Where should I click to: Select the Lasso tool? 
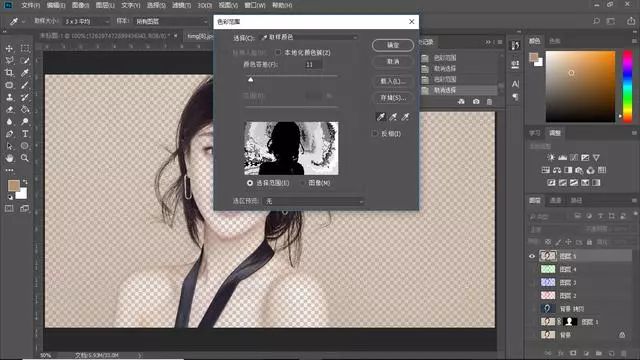pos(9,60)
